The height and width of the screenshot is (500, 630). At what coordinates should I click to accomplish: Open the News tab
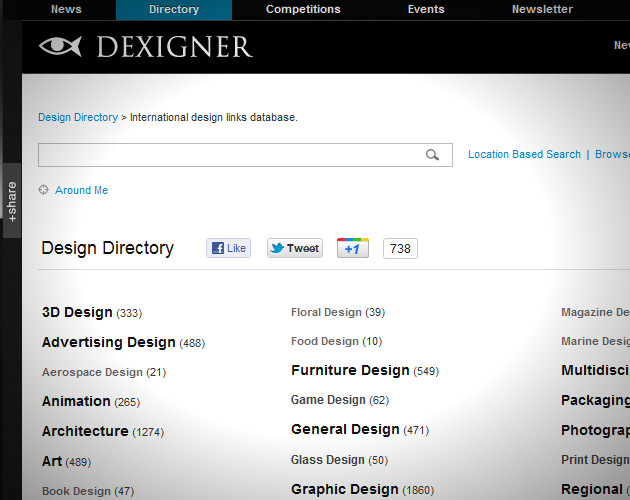[x=66, y=10]
